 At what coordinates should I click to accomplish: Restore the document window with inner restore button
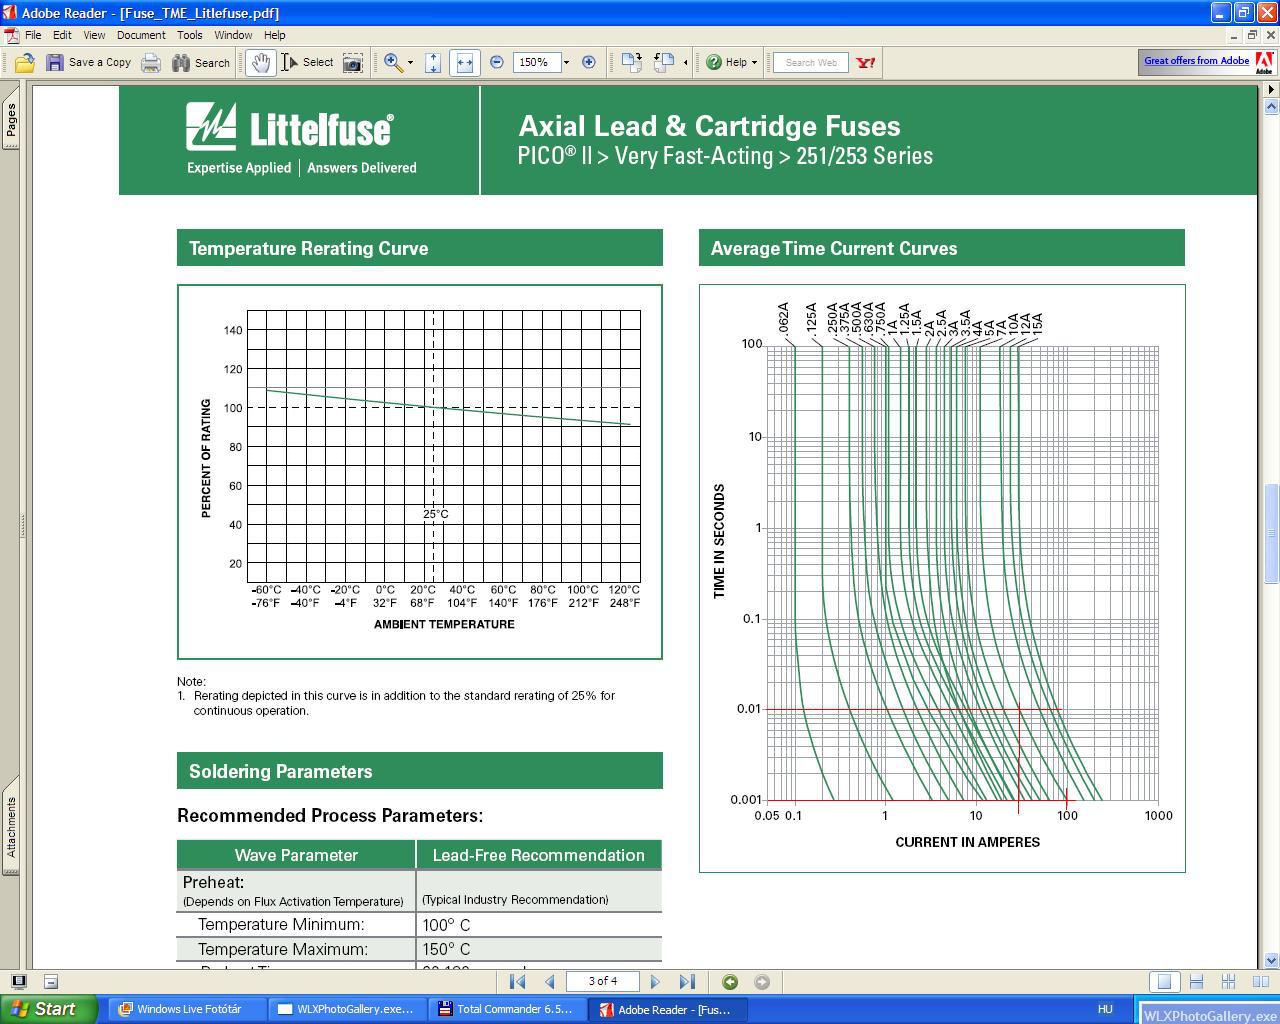(x=1251, y=35)
